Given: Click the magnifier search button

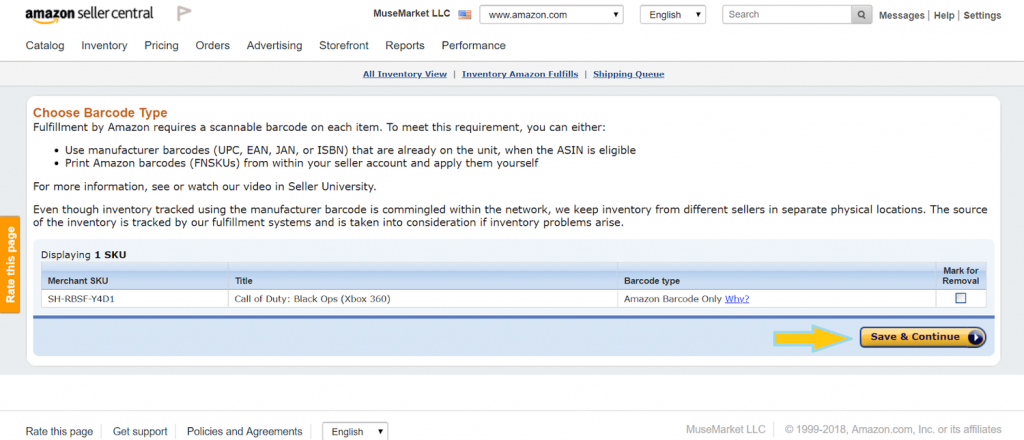Looking at the screenshot, I should 861,14.
